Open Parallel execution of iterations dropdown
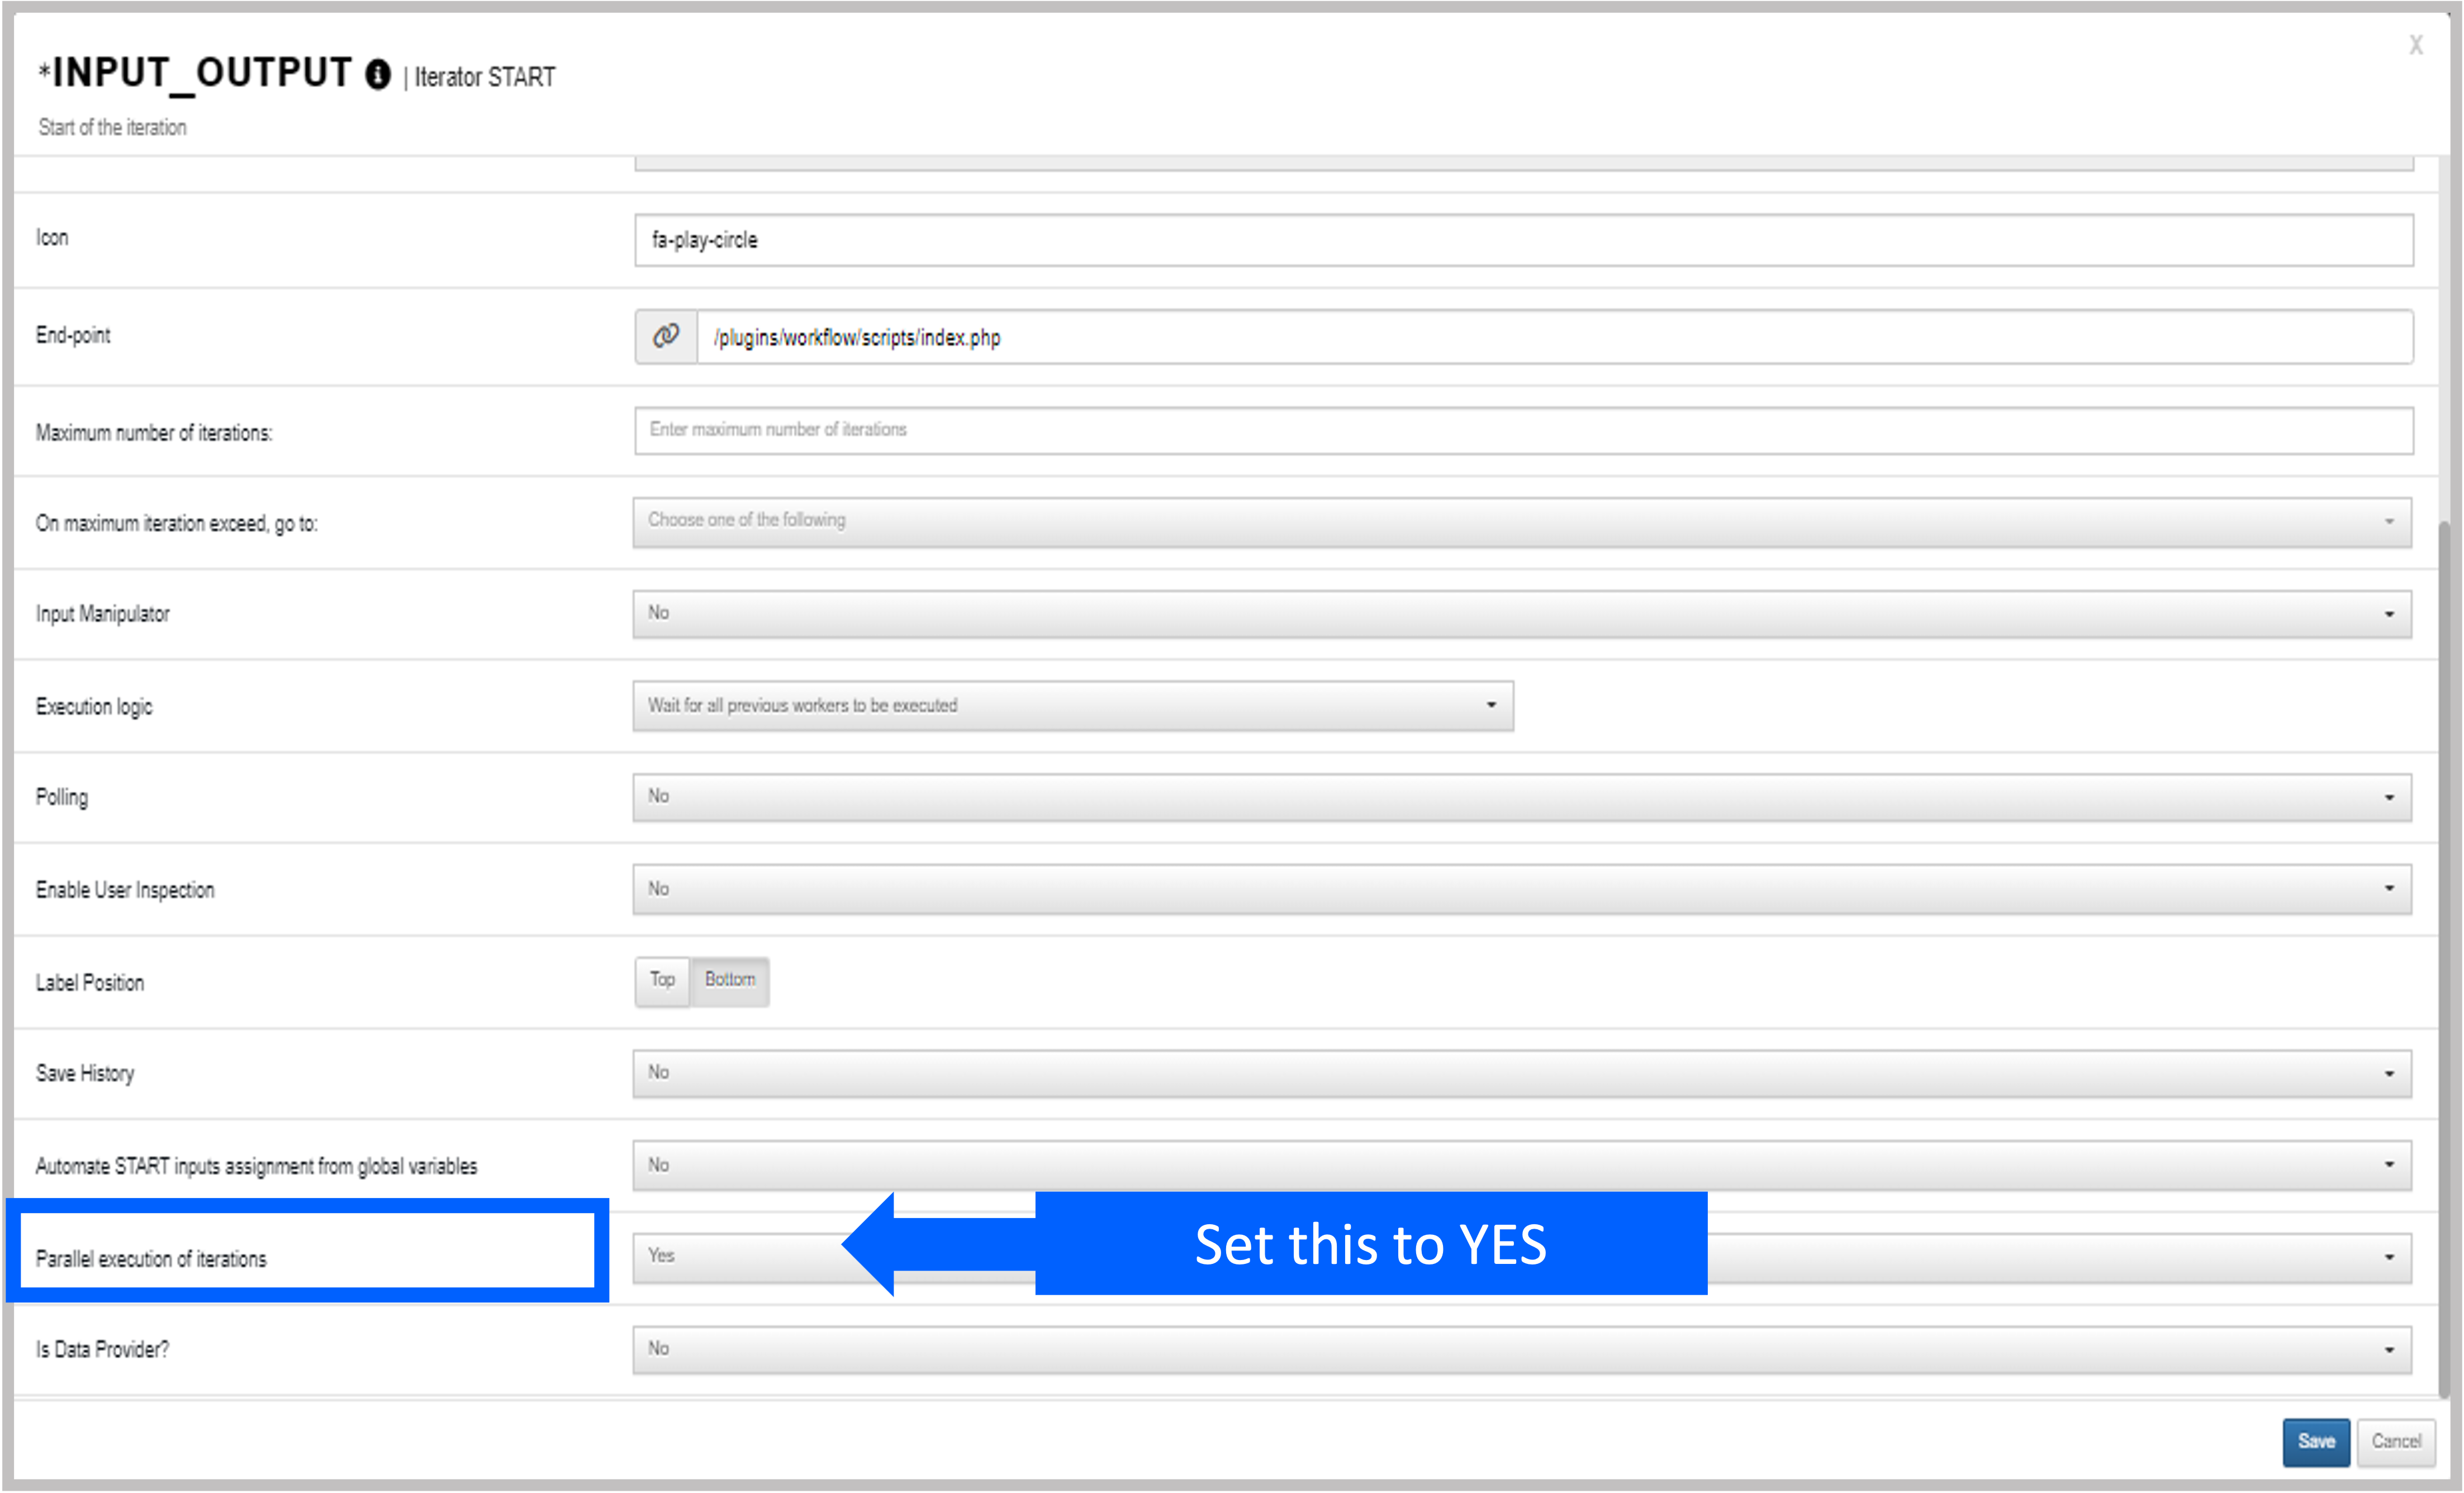Viewport: 2464px width, 1493px height. 1521,1257
